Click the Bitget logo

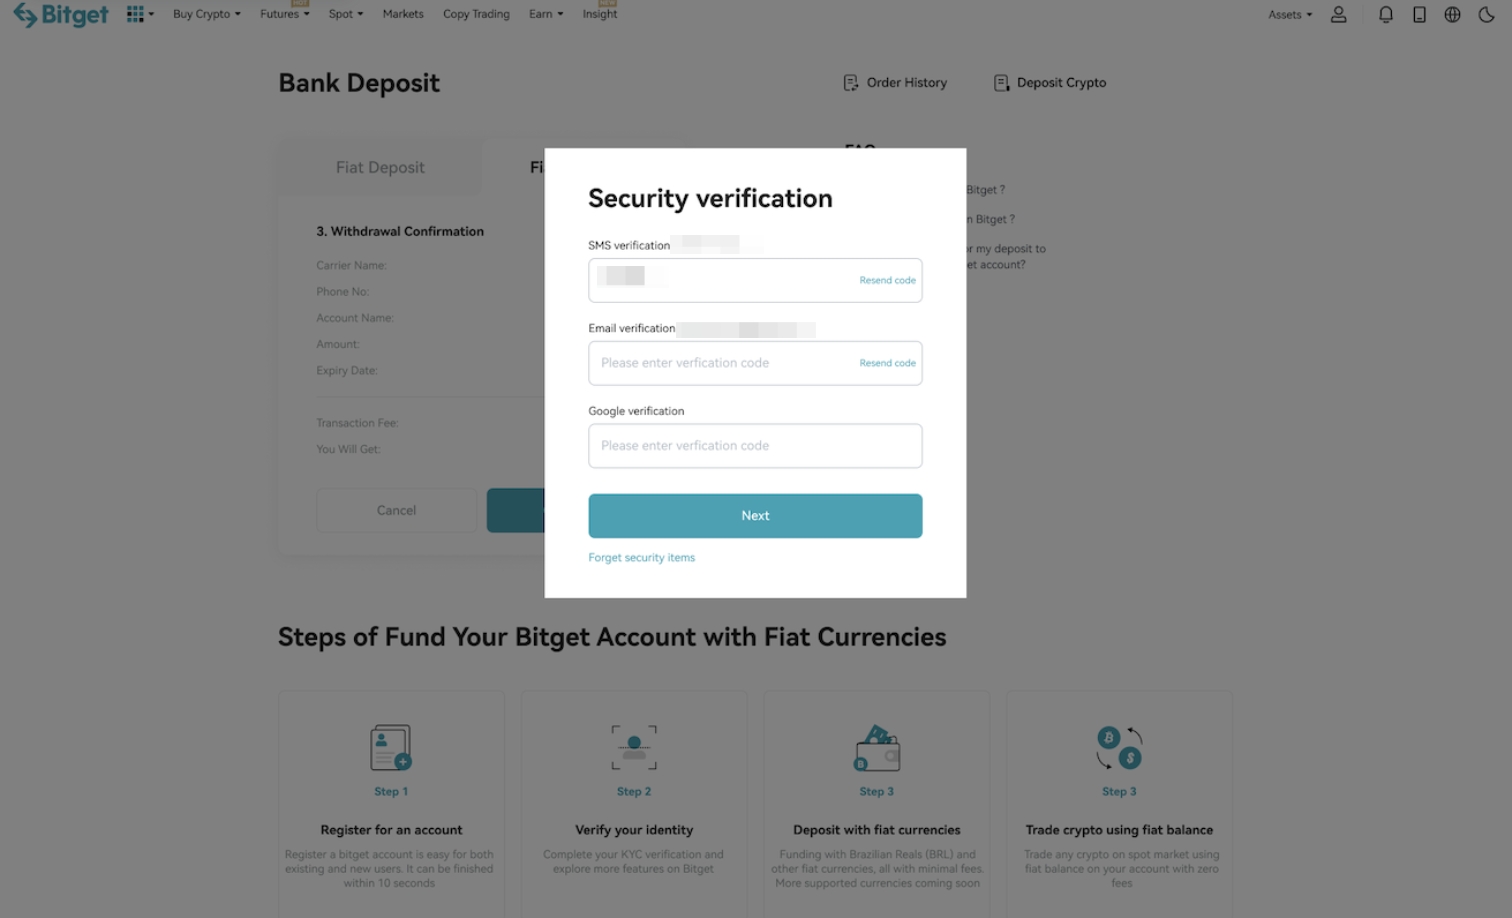pyautogui.click(x=60, y=14)
